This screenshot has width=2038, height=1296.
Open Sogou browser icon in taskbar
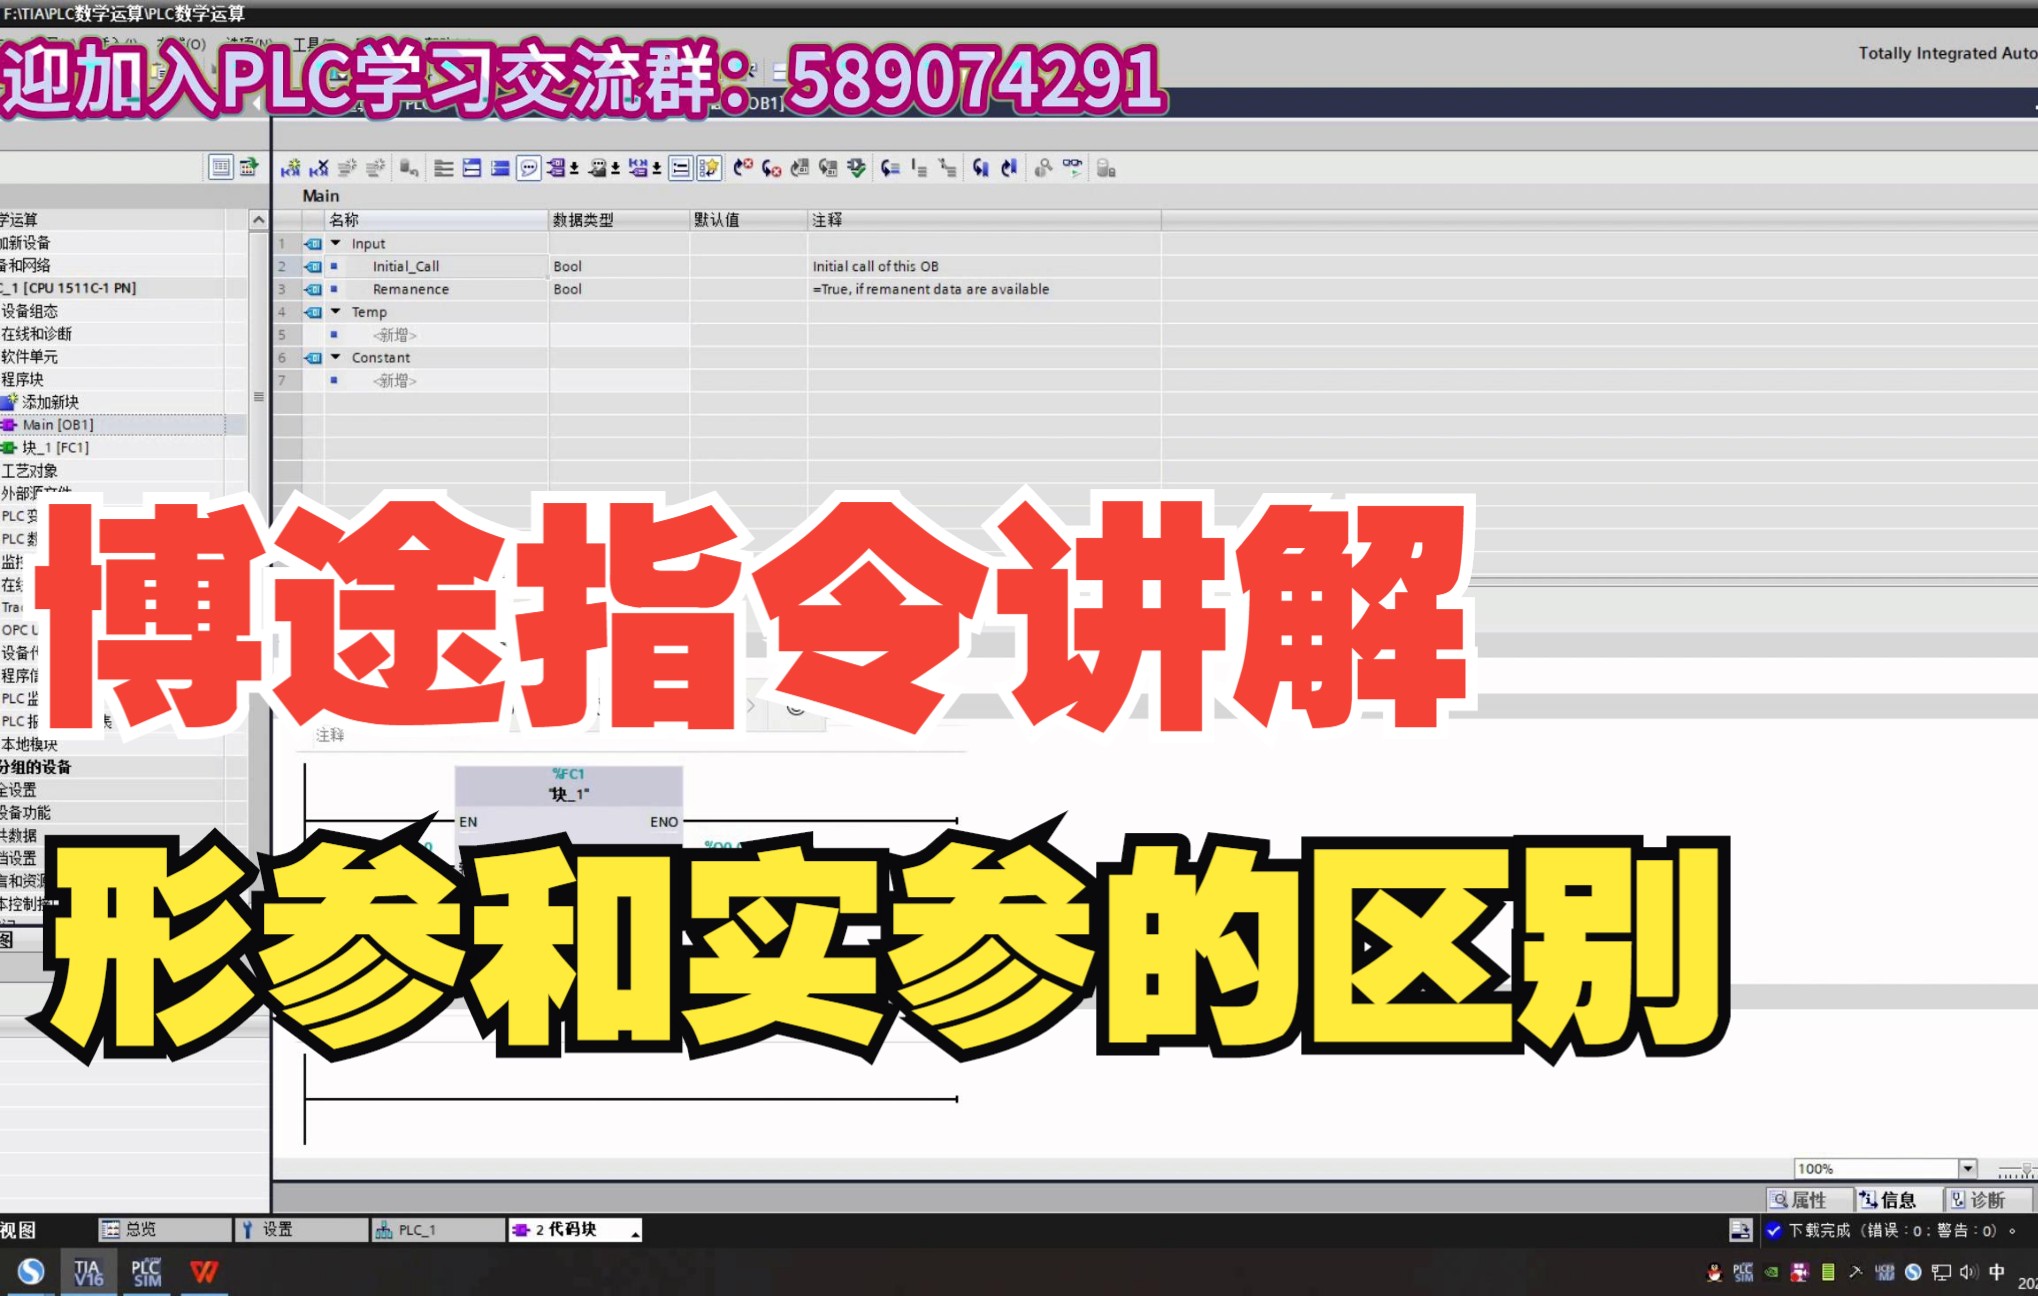pos(31,1272)
